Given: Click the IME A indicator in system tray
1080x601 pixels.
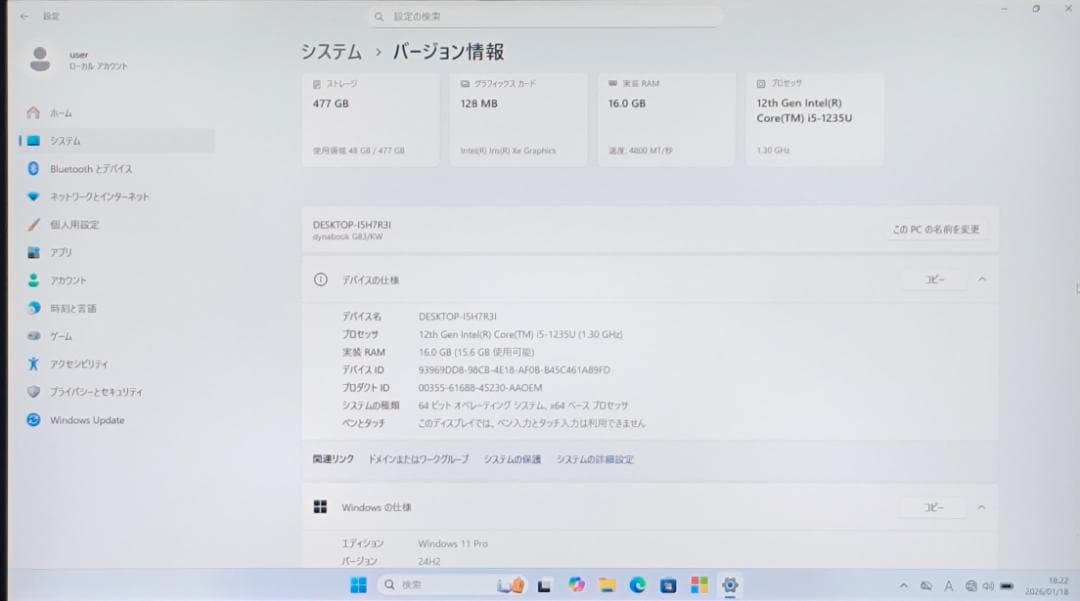Looking at the screenshot, I should [949, 585].
